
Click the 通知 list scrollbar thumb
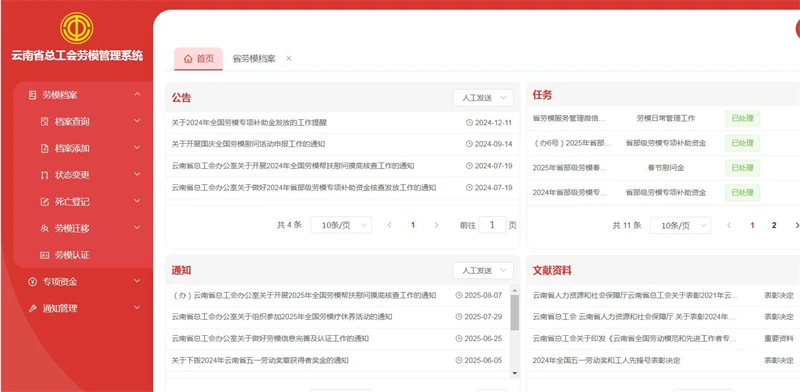pyautogui.click(x=514, y=312)
